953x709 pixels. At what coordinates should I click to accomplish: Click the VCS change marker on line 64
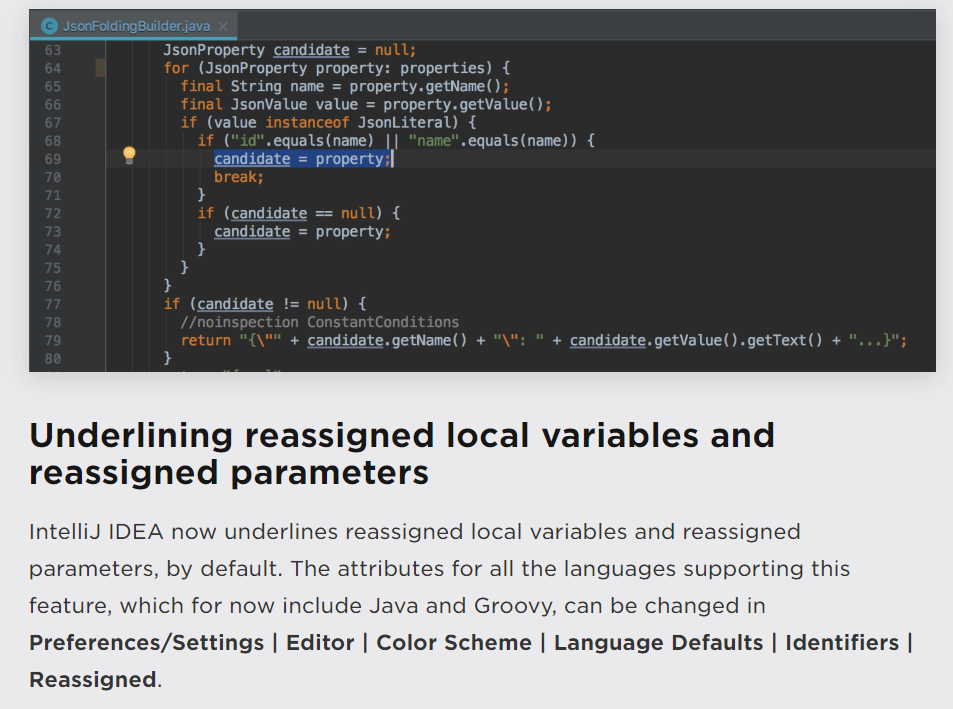pos(100,68)
